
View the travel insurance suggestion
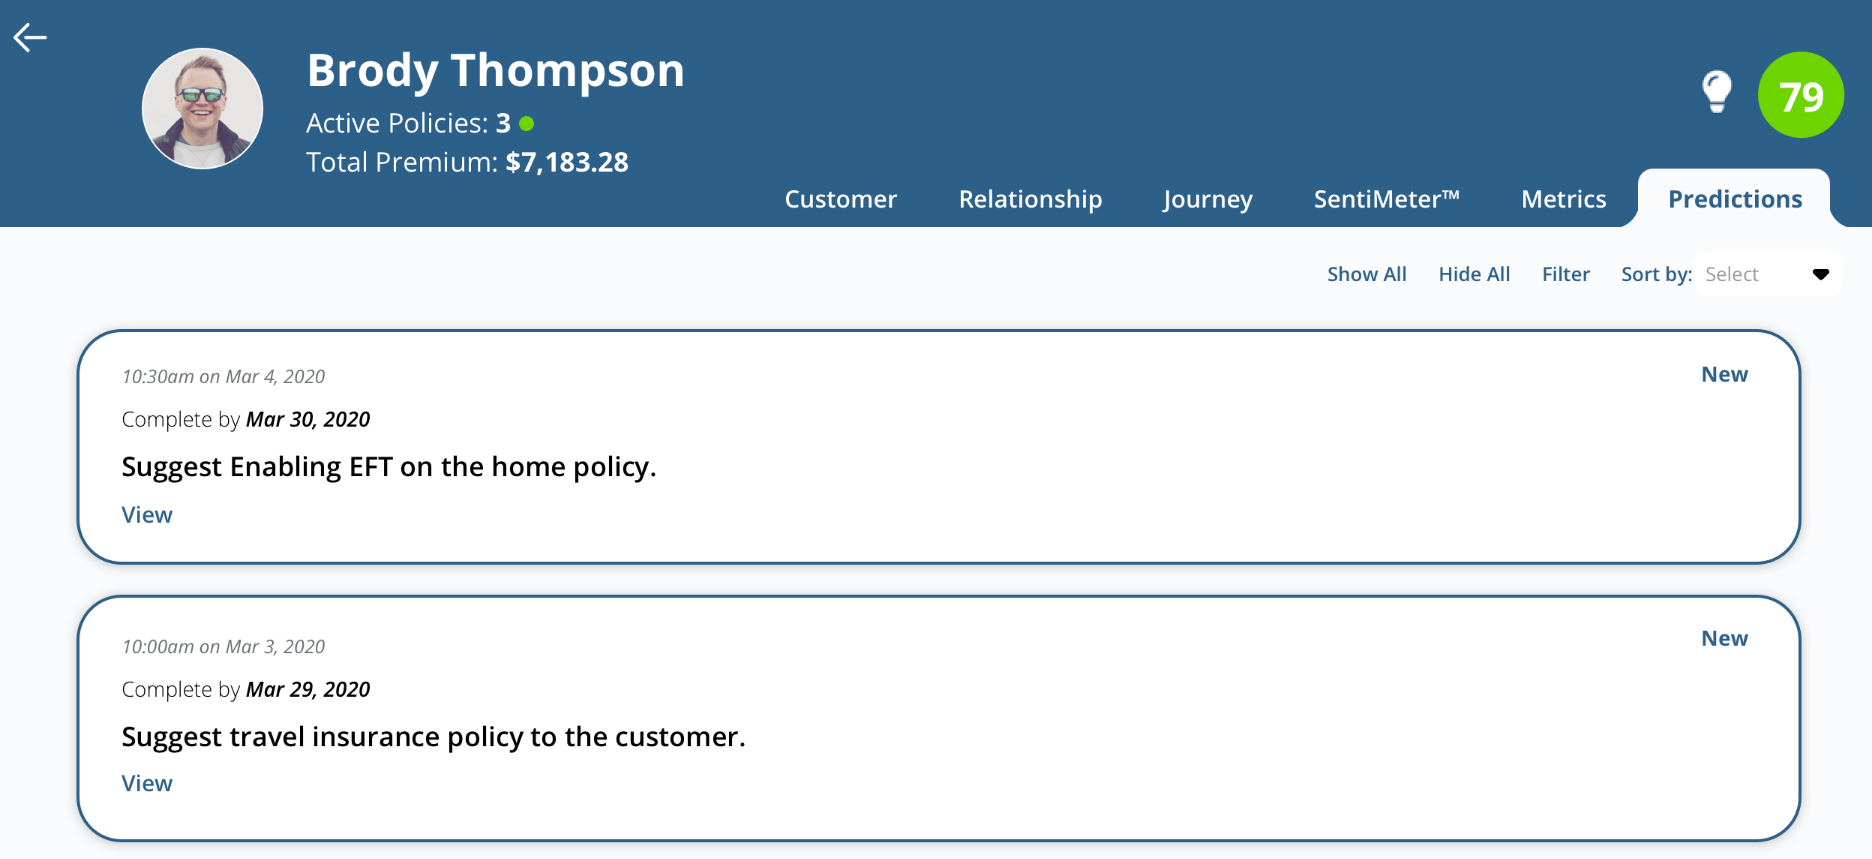point(147,784)
